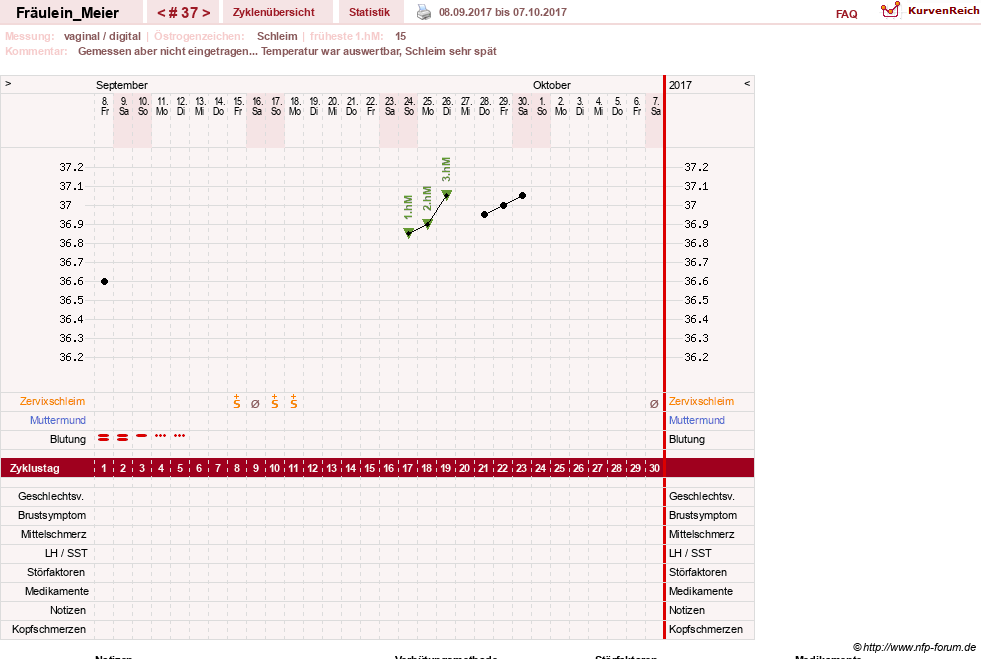This screenshot has width=981, height=659.
Task: Open the Statistik tab
Action: click(x=369, y=12)
